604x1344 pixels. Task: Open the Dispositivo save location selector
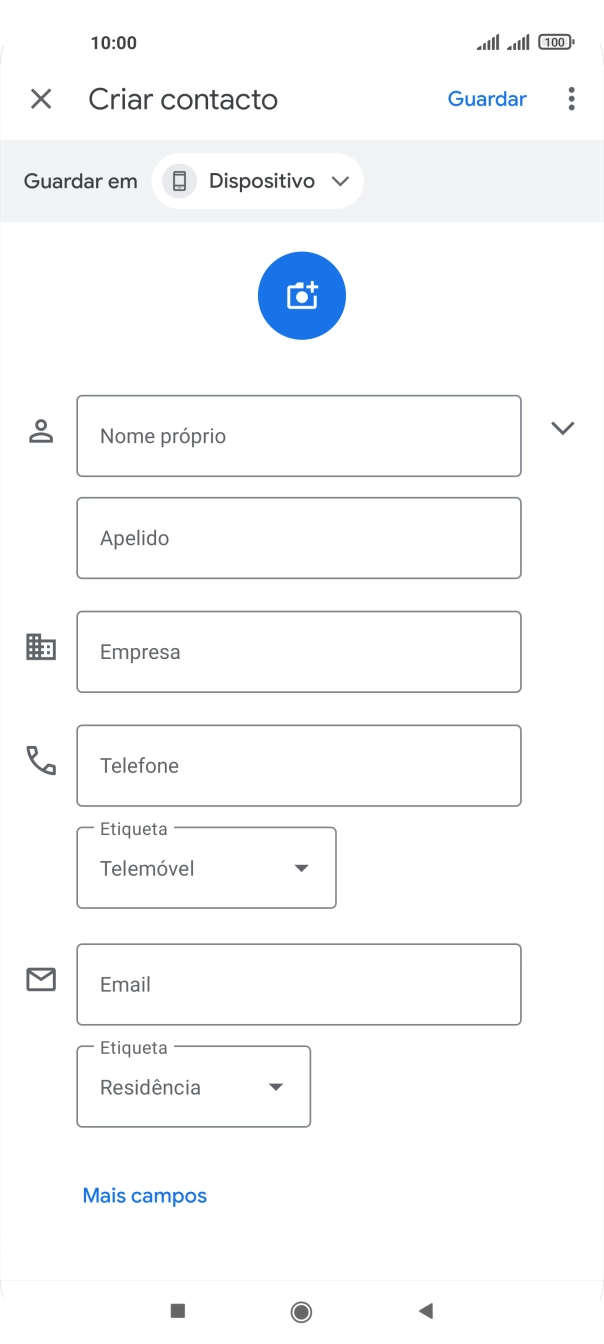(257, 181)
